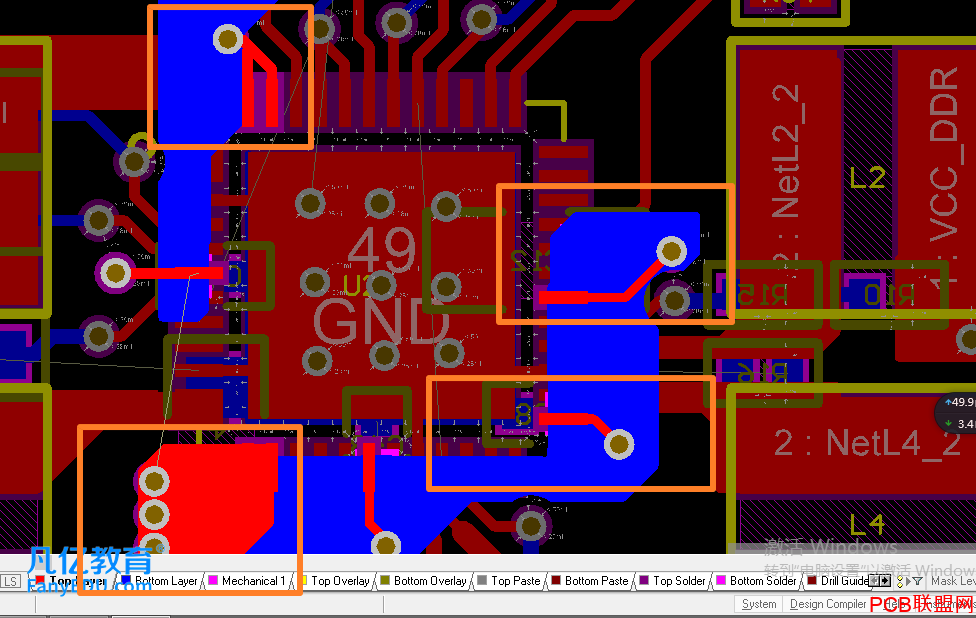The width and height of the screenshot is (976, 618).
Task: Select the Mechanical 1 layer tab
Action: [x=250, y=581]
